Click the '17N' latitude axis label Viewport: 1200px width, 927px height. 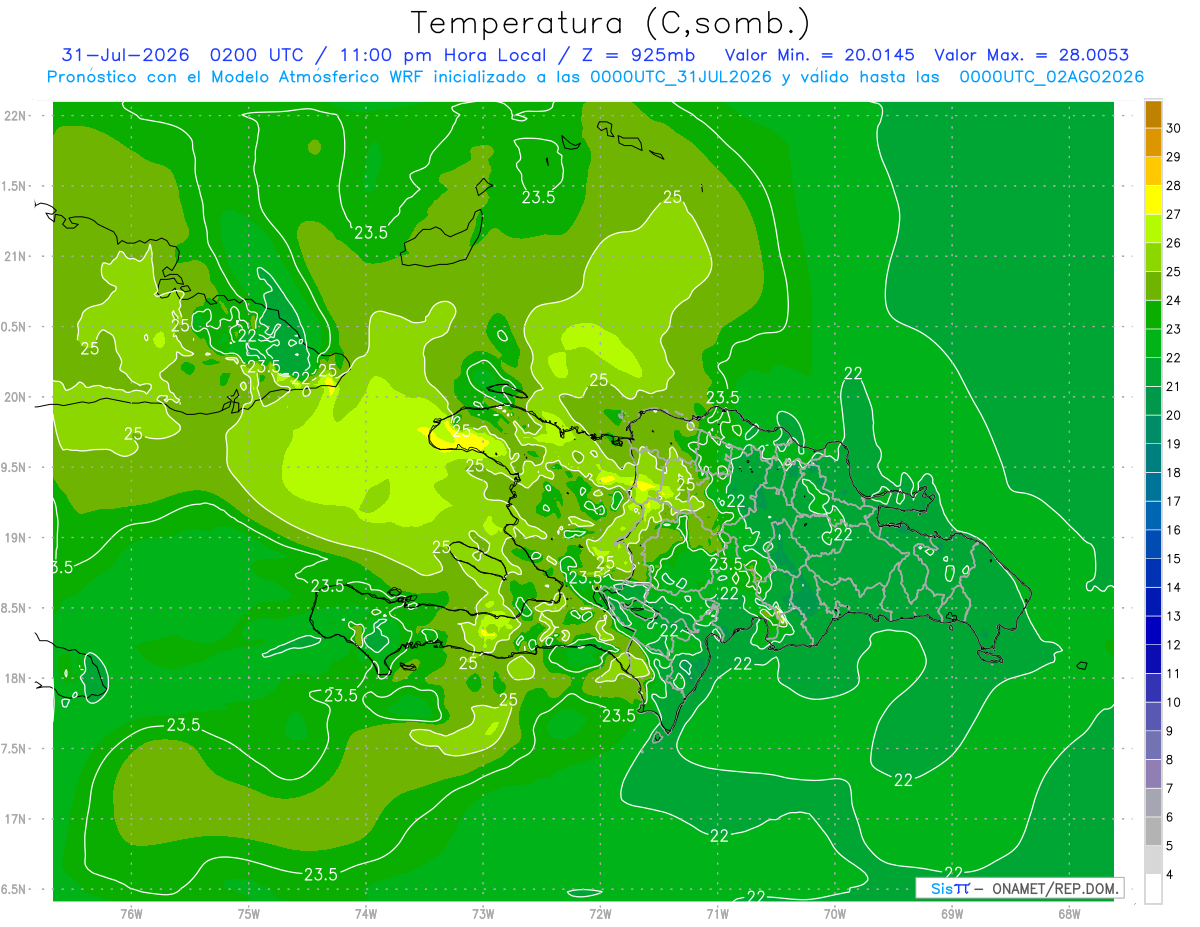(17, 819)
